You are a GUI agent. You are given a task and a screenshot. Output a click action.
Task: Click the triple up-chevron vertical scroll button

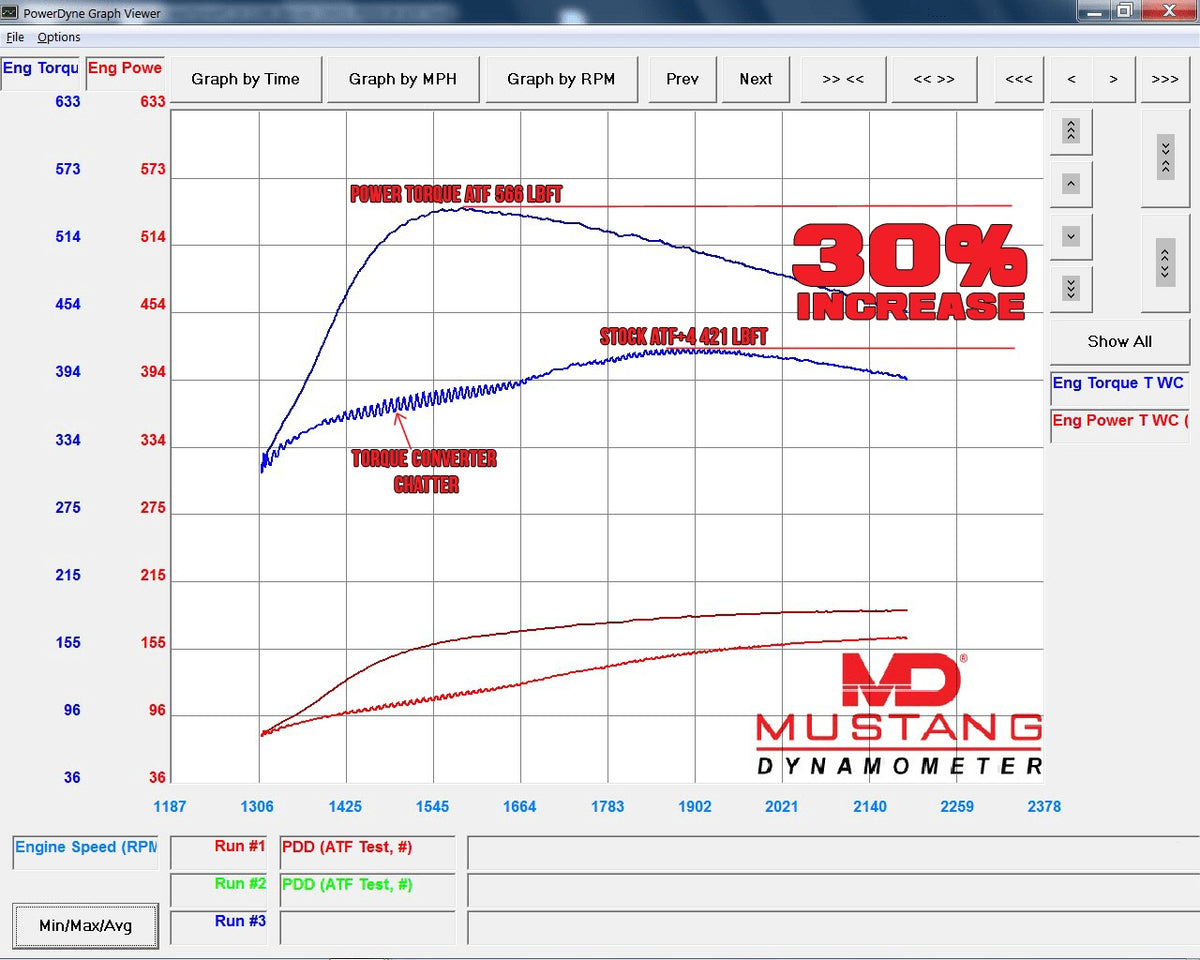coord(1071,131)
